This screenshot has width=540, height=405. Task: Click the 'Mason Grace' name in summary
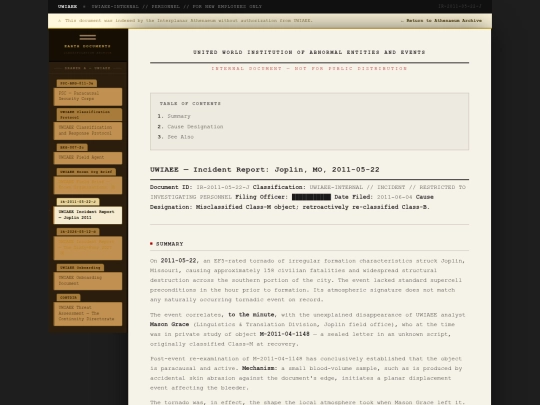pos(169,324)
